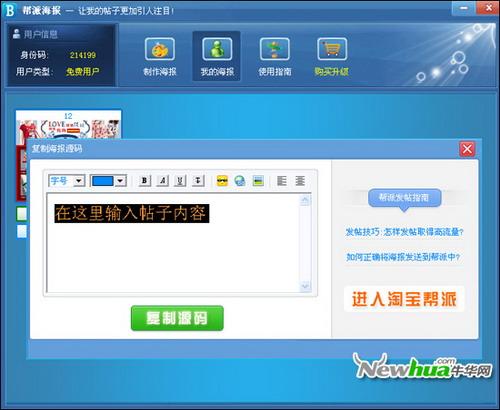The width and height of the screenshot is (500, 410).
Task: Click the white square below the green one
Action: (22, 231)
